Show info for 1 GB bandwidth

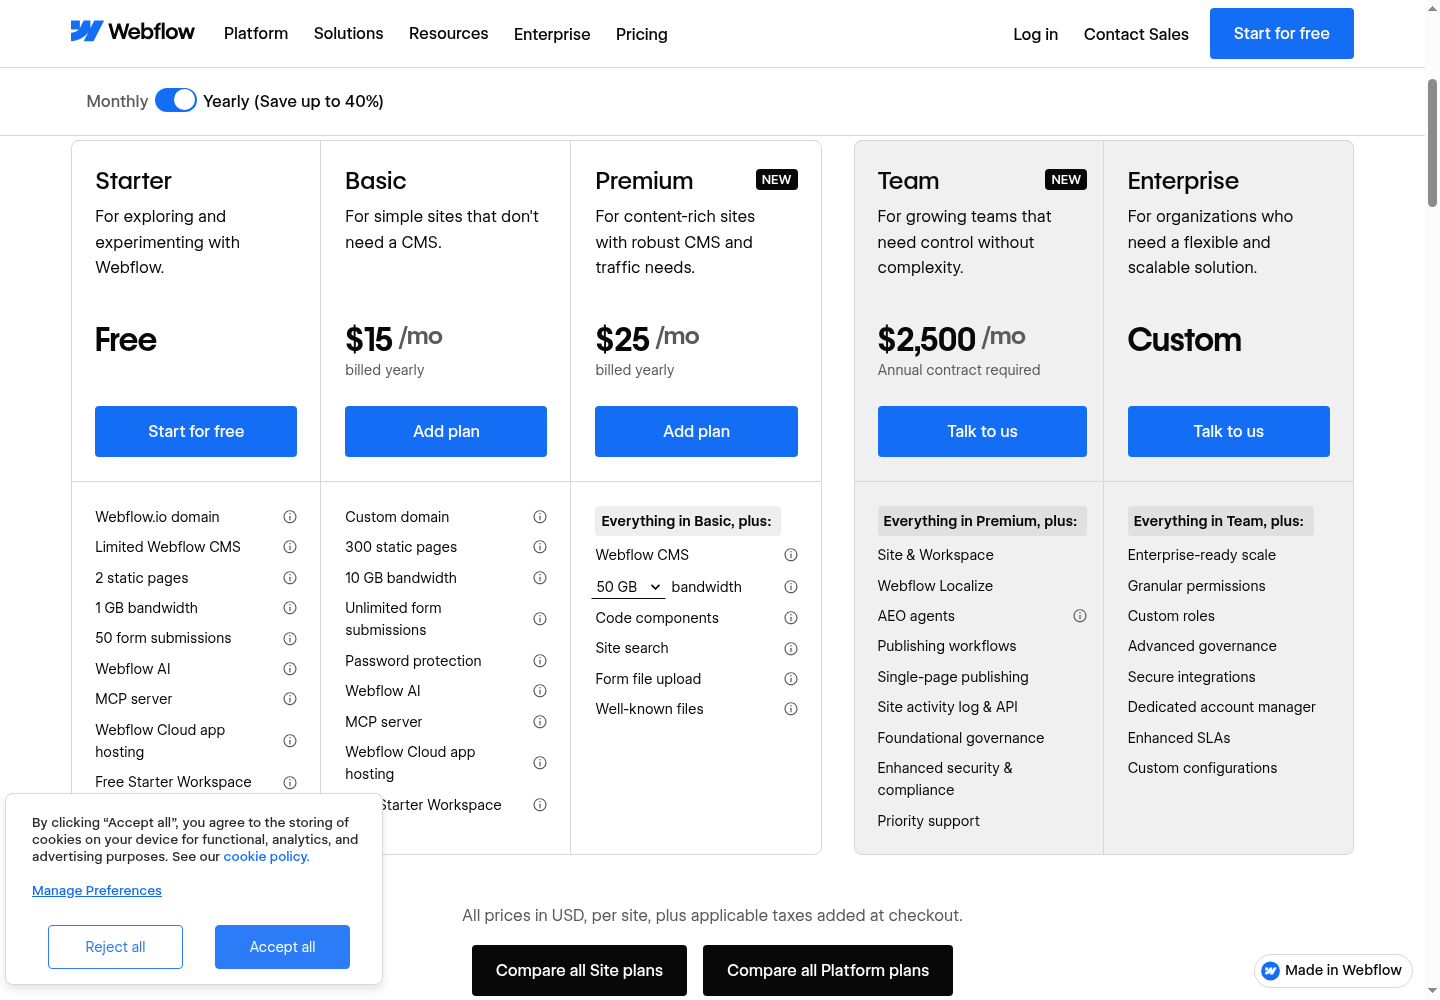tap(290, 608)
